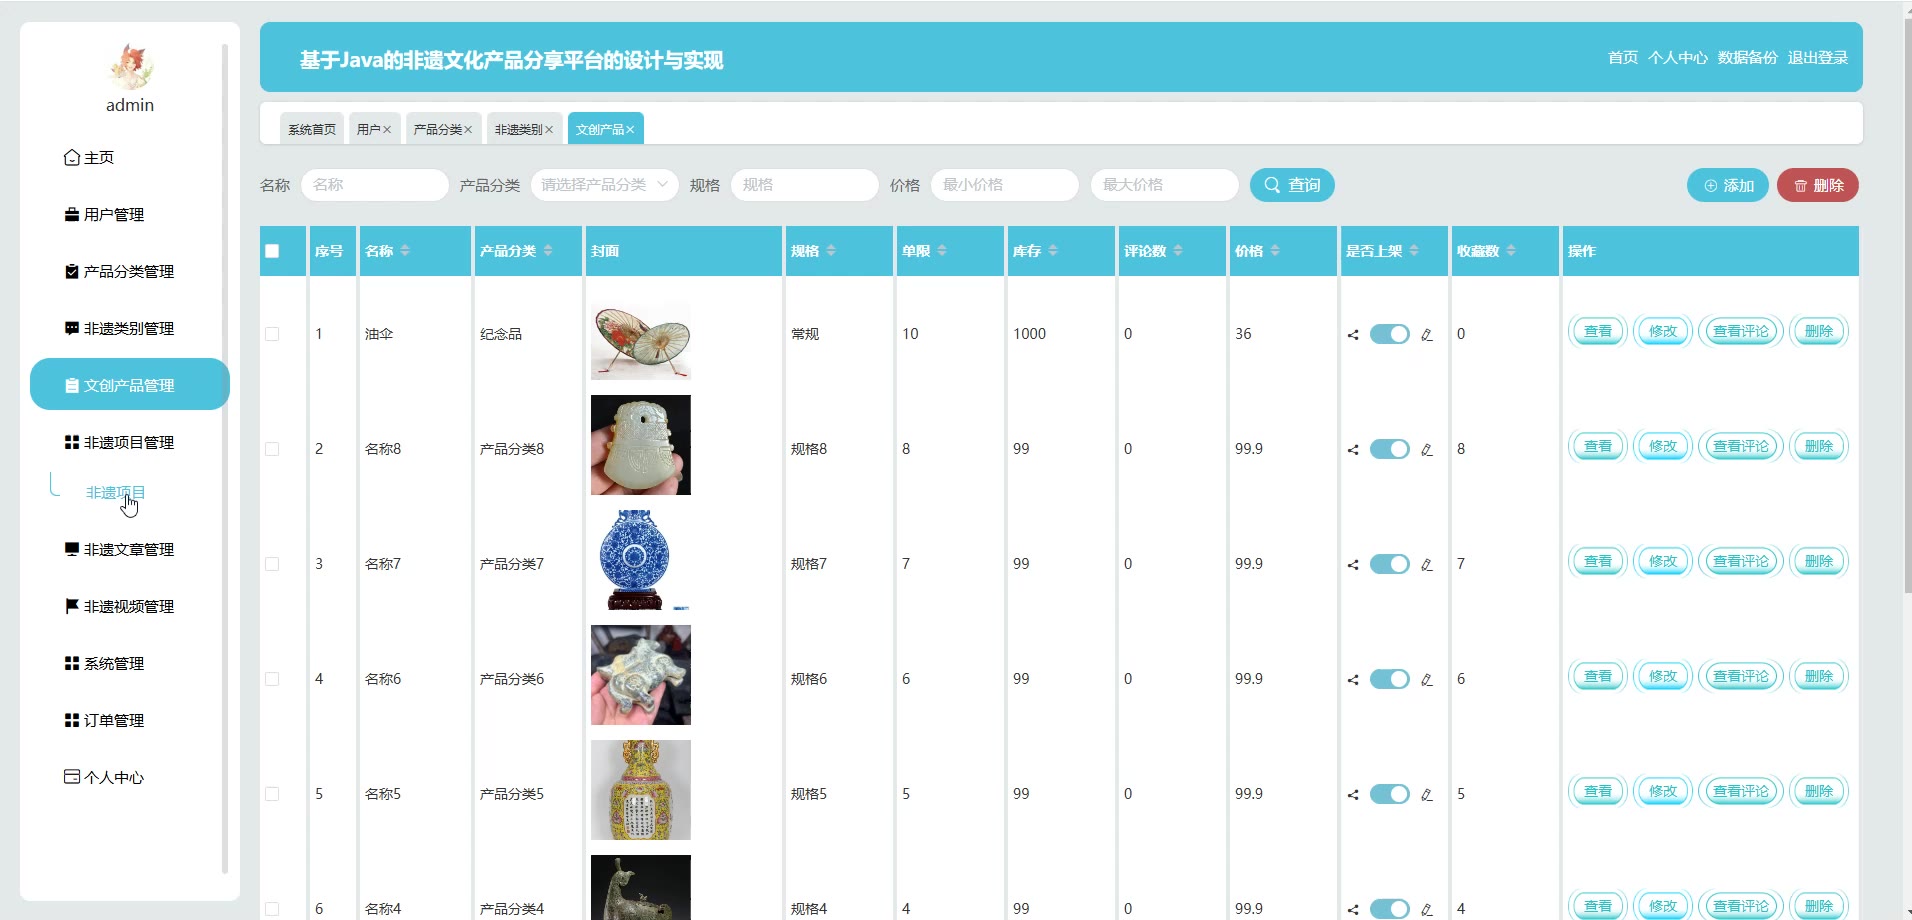Go to 主页 in the sidebar
The width and height of the screenshot is (1912, 920).
(130, 158)
